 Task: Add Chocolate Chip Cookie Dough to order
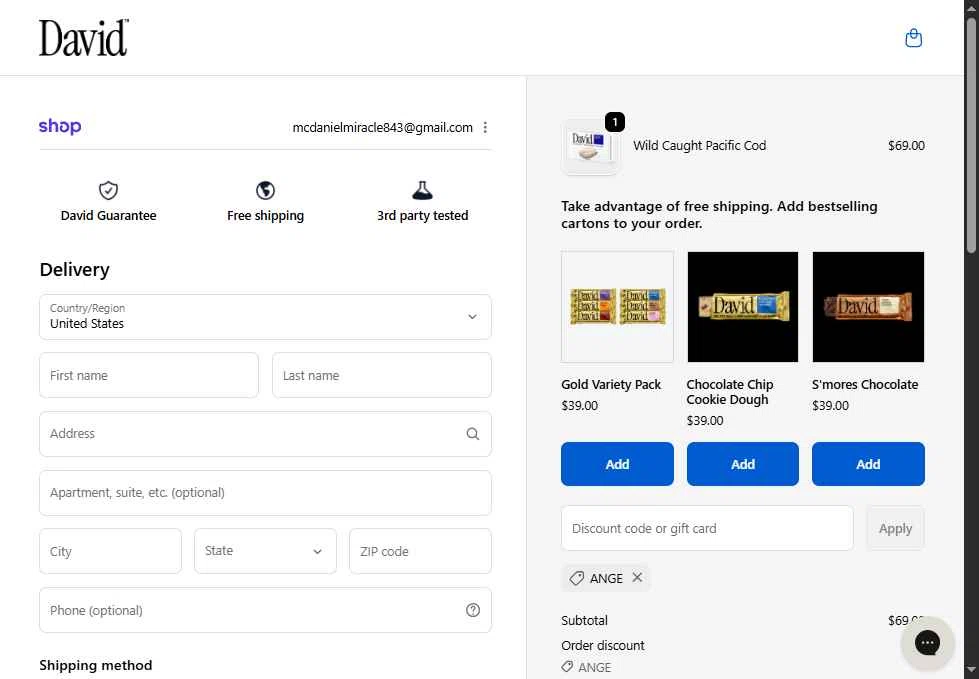pyautogui.click(x=742, y=464)
